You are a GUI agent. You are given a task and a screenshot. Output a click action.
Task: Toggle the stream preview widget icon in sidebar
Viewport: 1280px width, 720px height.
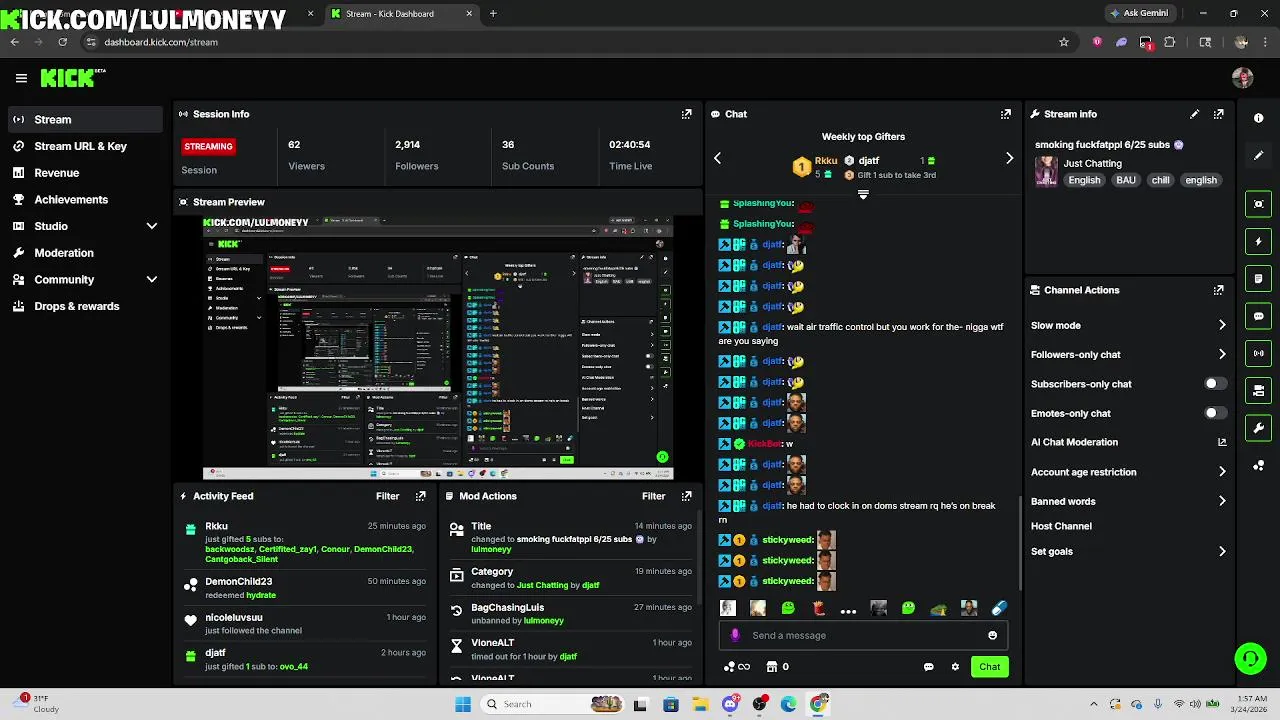[x=1258, y=204]
